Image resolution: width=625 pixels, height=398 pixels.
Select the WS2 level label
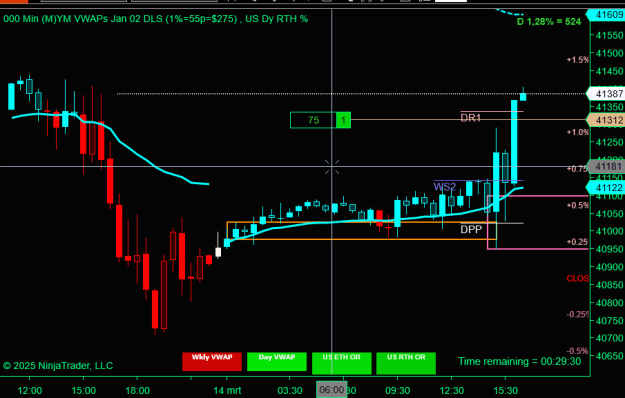point(444,186)
